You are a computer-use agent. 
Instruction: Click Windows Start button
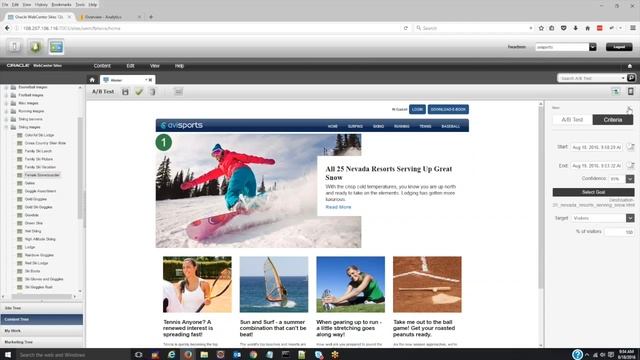tap(8, 355)
